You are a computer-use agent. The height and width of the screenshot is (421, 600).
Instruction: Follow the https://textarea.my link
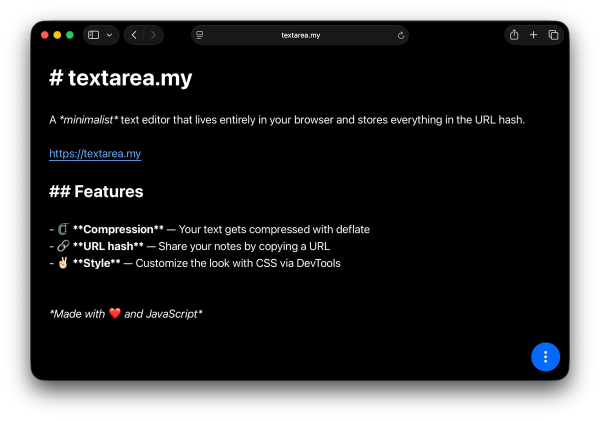(x=95, y=154)
